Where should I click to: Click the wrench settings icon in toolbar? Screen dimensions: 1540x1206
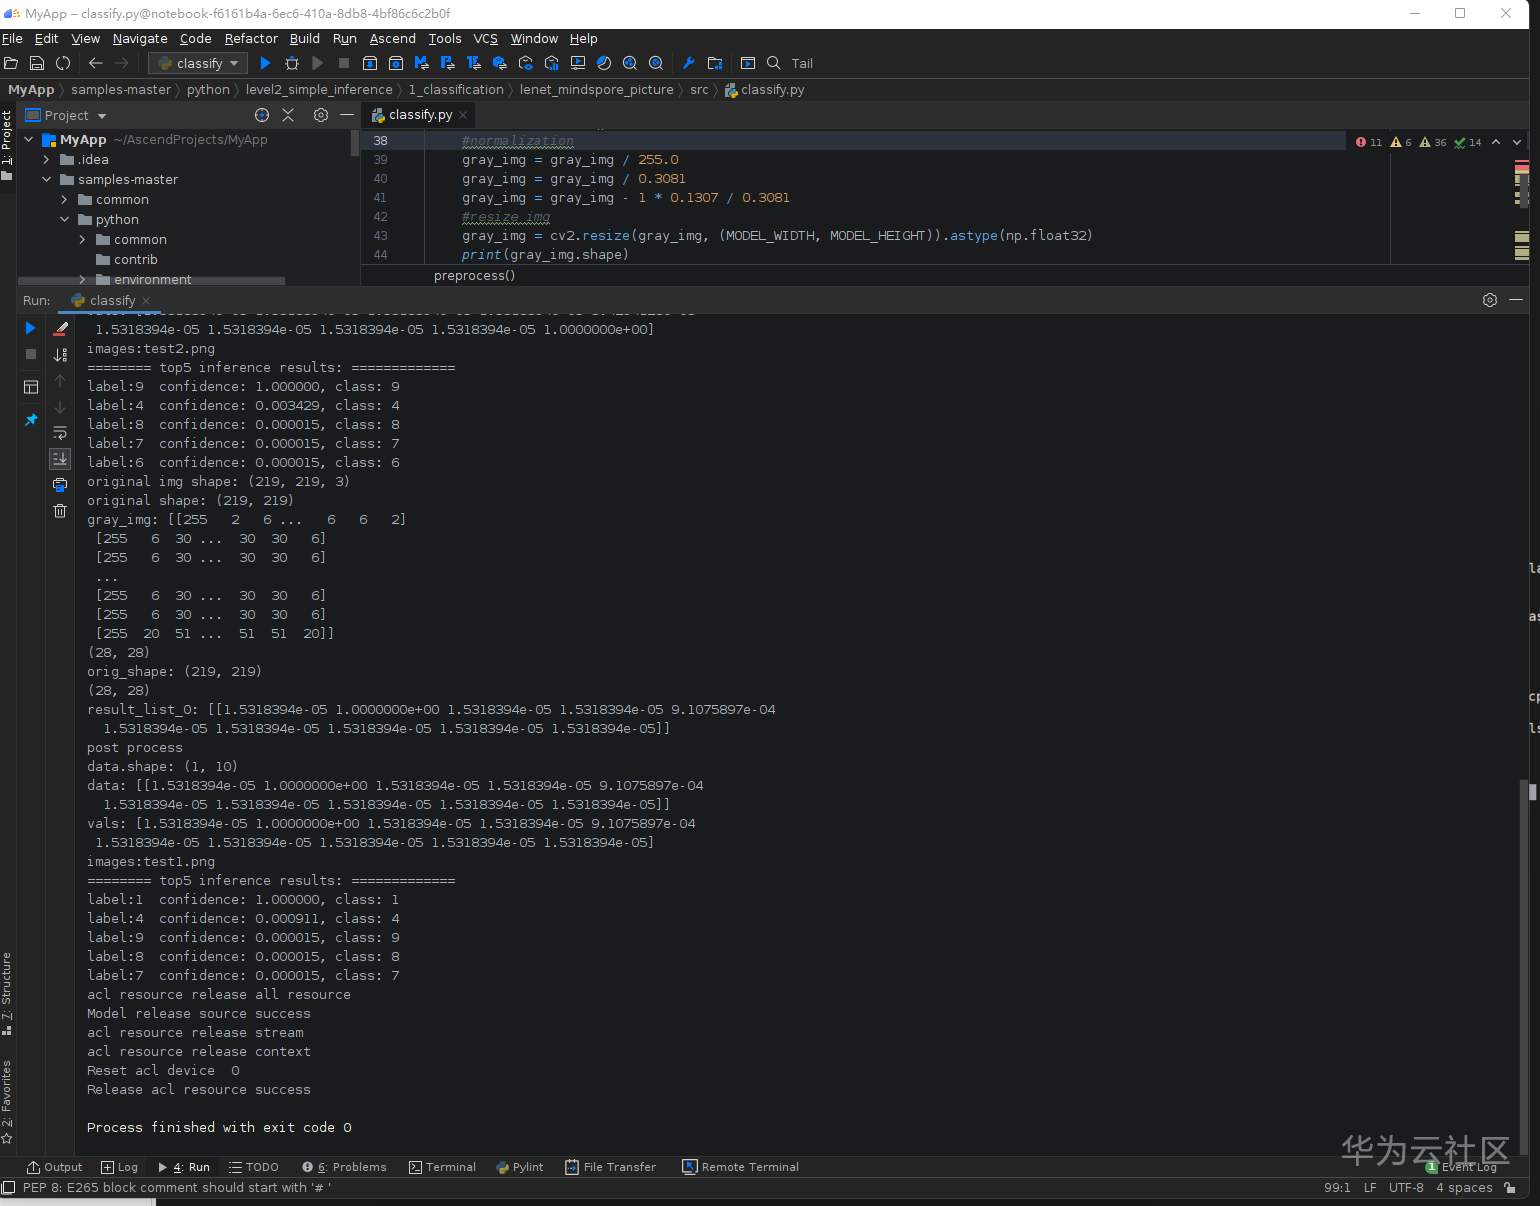click(688, 63)
